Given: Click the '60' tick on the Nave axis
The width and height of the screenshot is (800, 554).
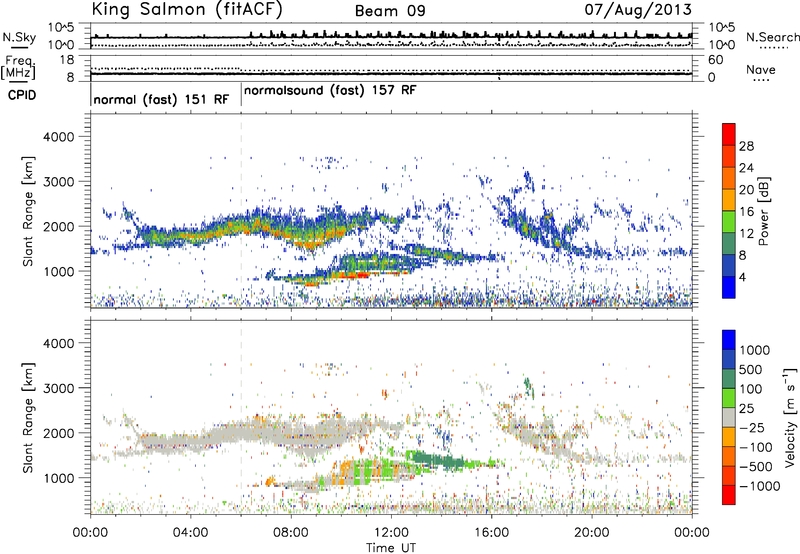Looking at the screenshot, I should pos(715,60).
